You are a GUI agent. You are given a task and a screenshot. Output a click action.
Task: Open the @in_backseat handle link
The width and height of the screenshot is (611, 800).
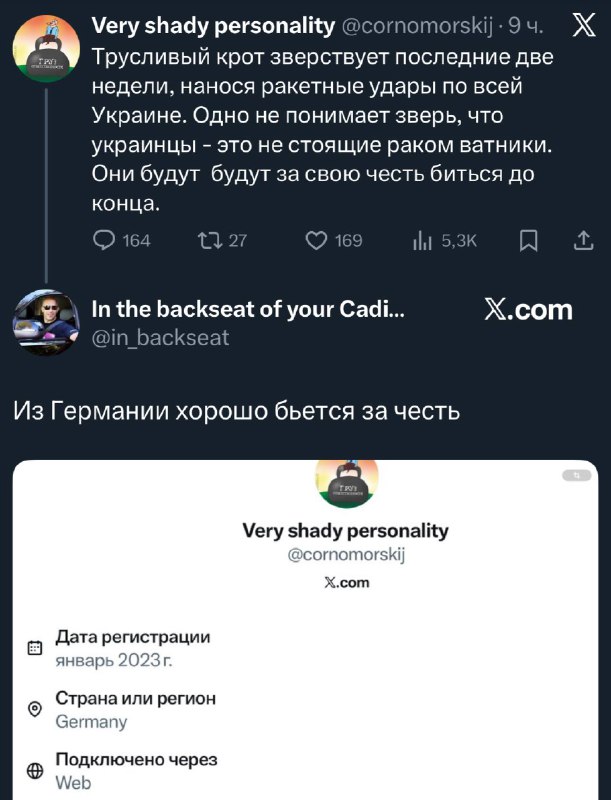160,338
